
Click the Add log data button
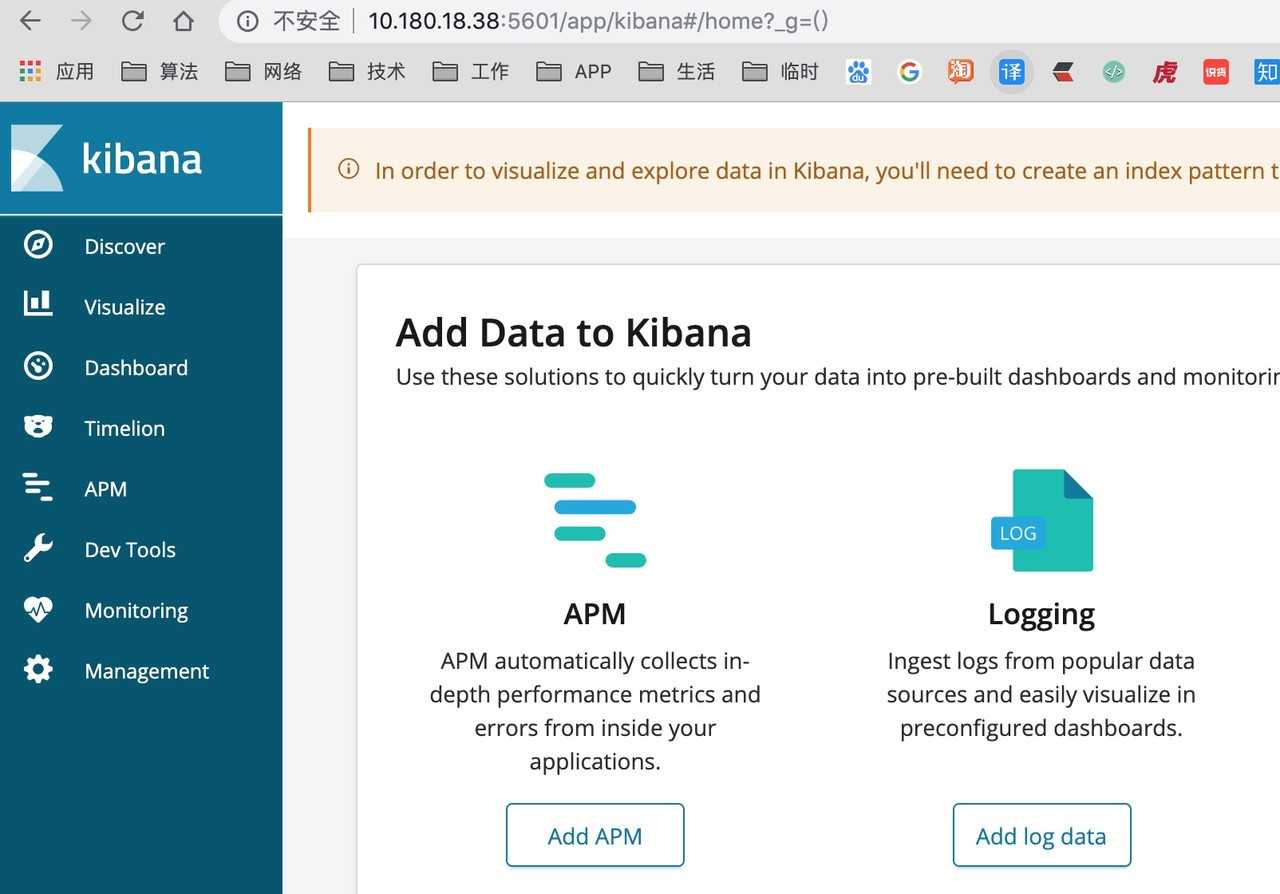pyautogui.click(x=1041, y=835)
